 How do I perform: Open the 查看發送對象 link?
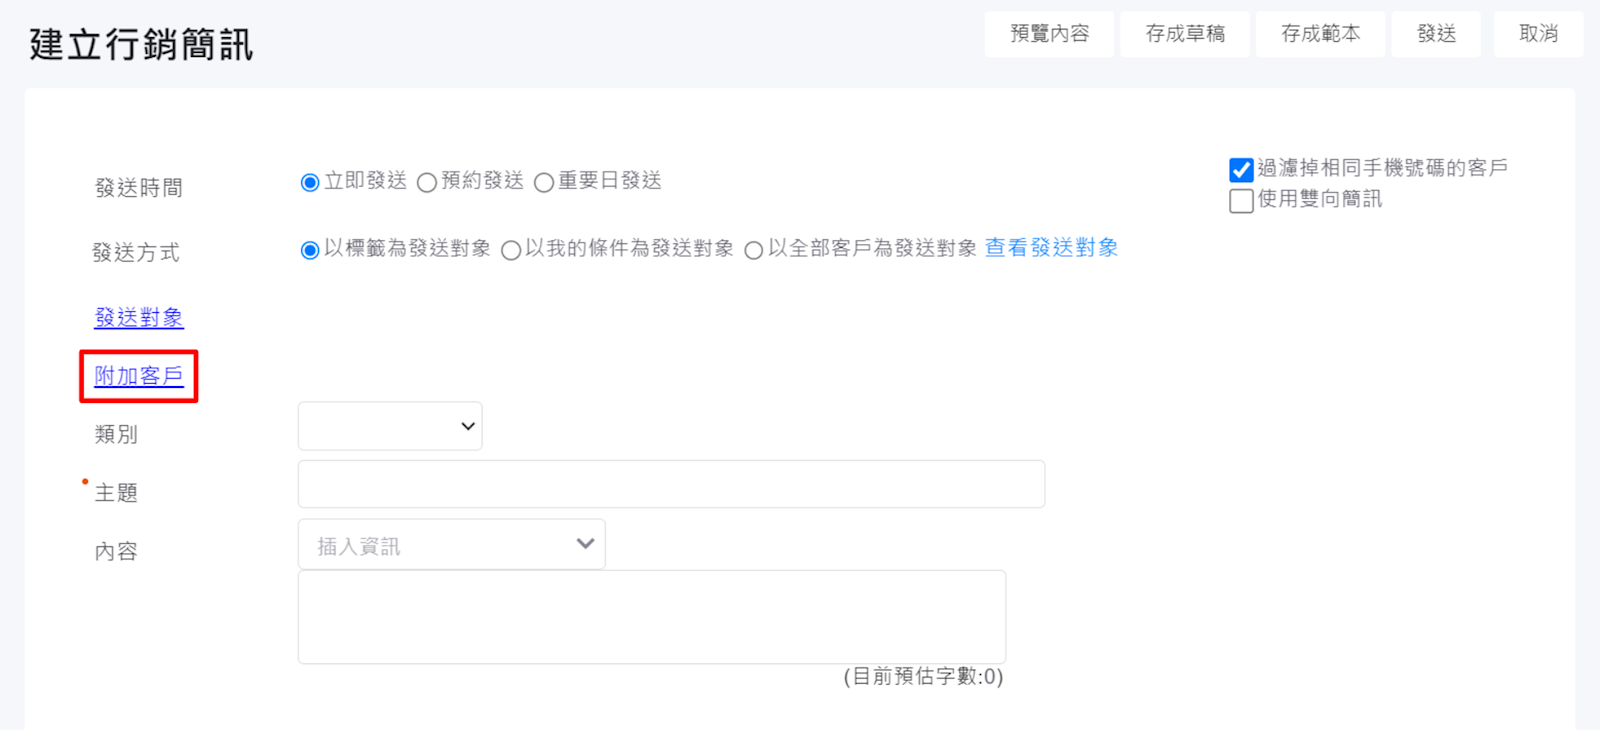pyautogui.click(x=1051, y=248)
